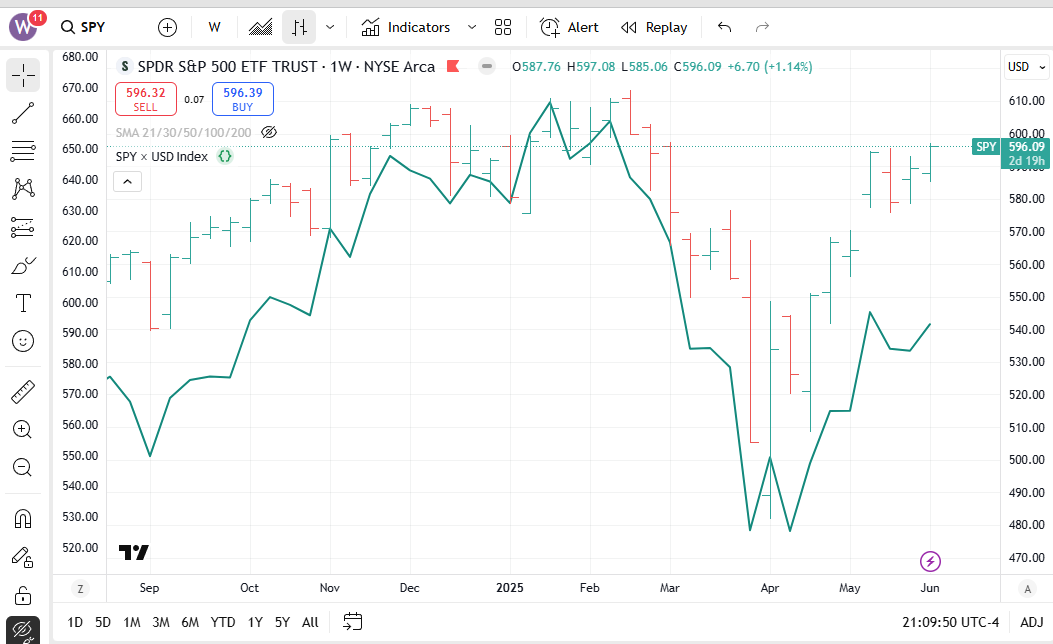Toggle lock all drawings
The image size is (1053, 644).
click(x=23, y=595)
